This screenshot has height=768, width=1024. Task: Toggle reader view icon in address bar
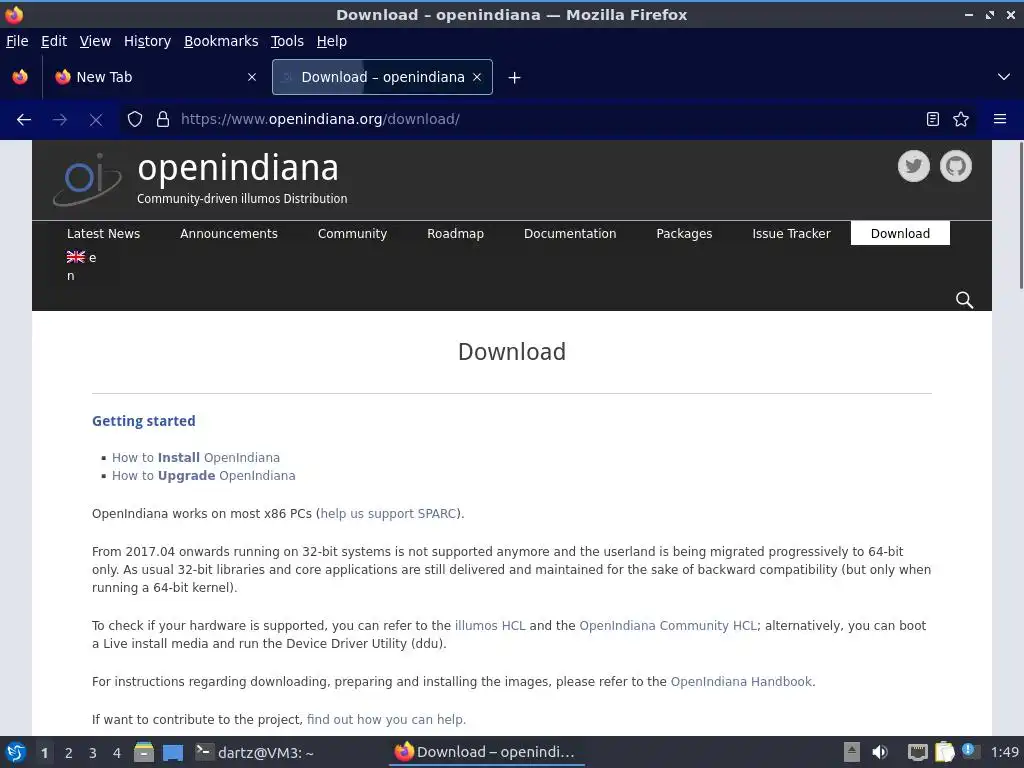coord(933,119)
